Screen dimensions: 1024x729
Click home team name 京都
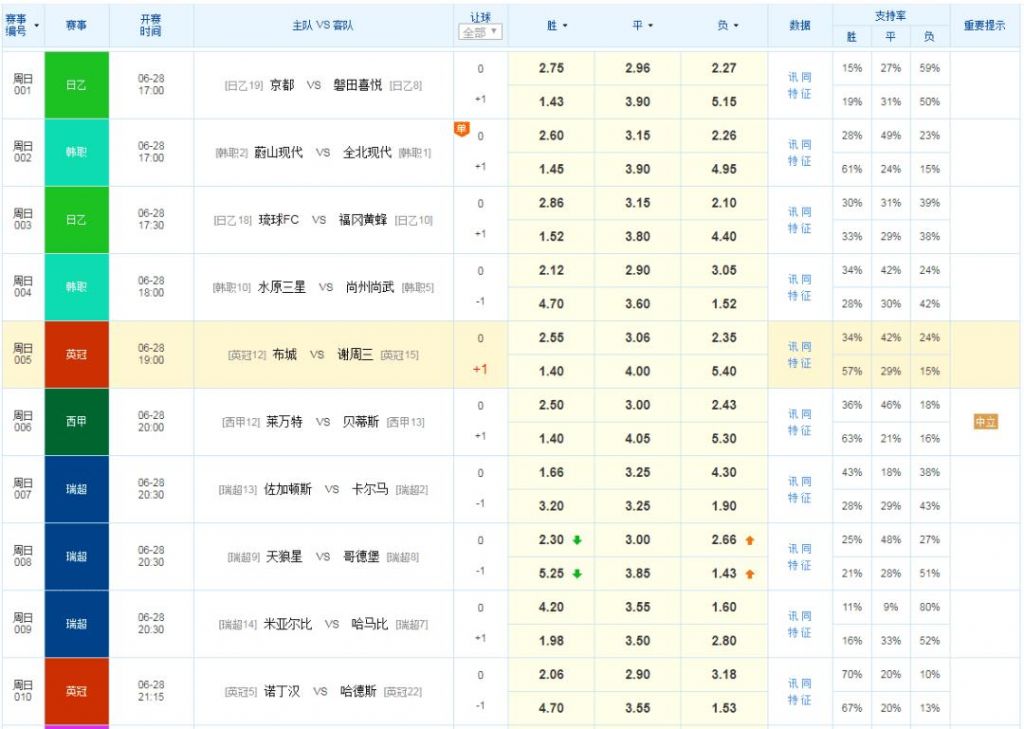coord(282,85)
